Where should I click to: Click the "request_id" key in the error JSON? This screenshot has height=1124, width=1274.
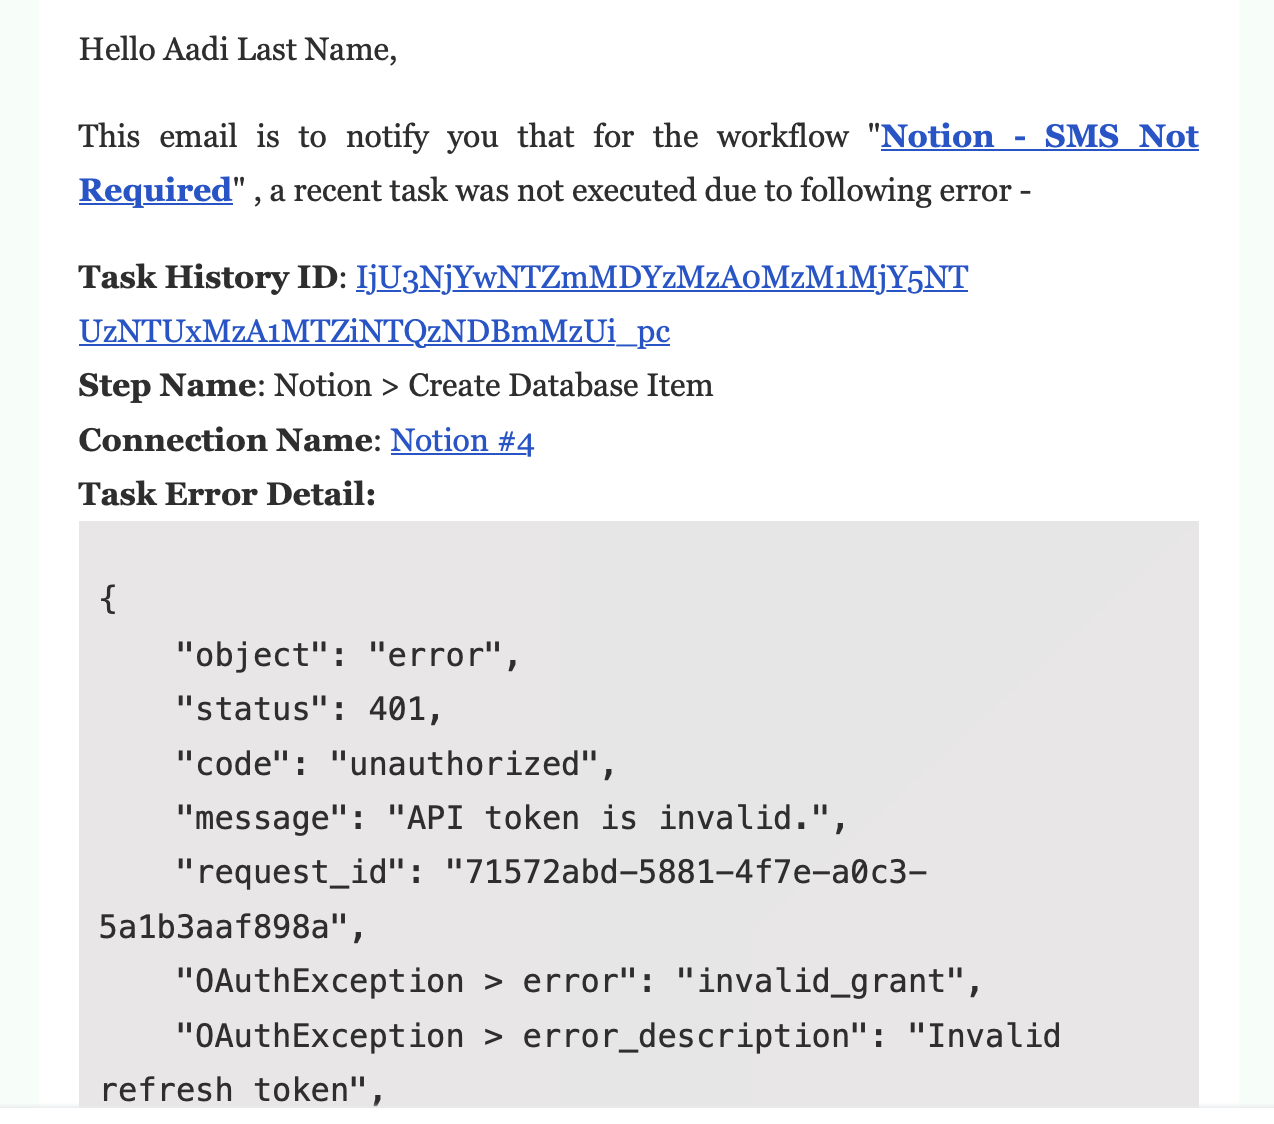pyautogui.click(x=290, y=872)
